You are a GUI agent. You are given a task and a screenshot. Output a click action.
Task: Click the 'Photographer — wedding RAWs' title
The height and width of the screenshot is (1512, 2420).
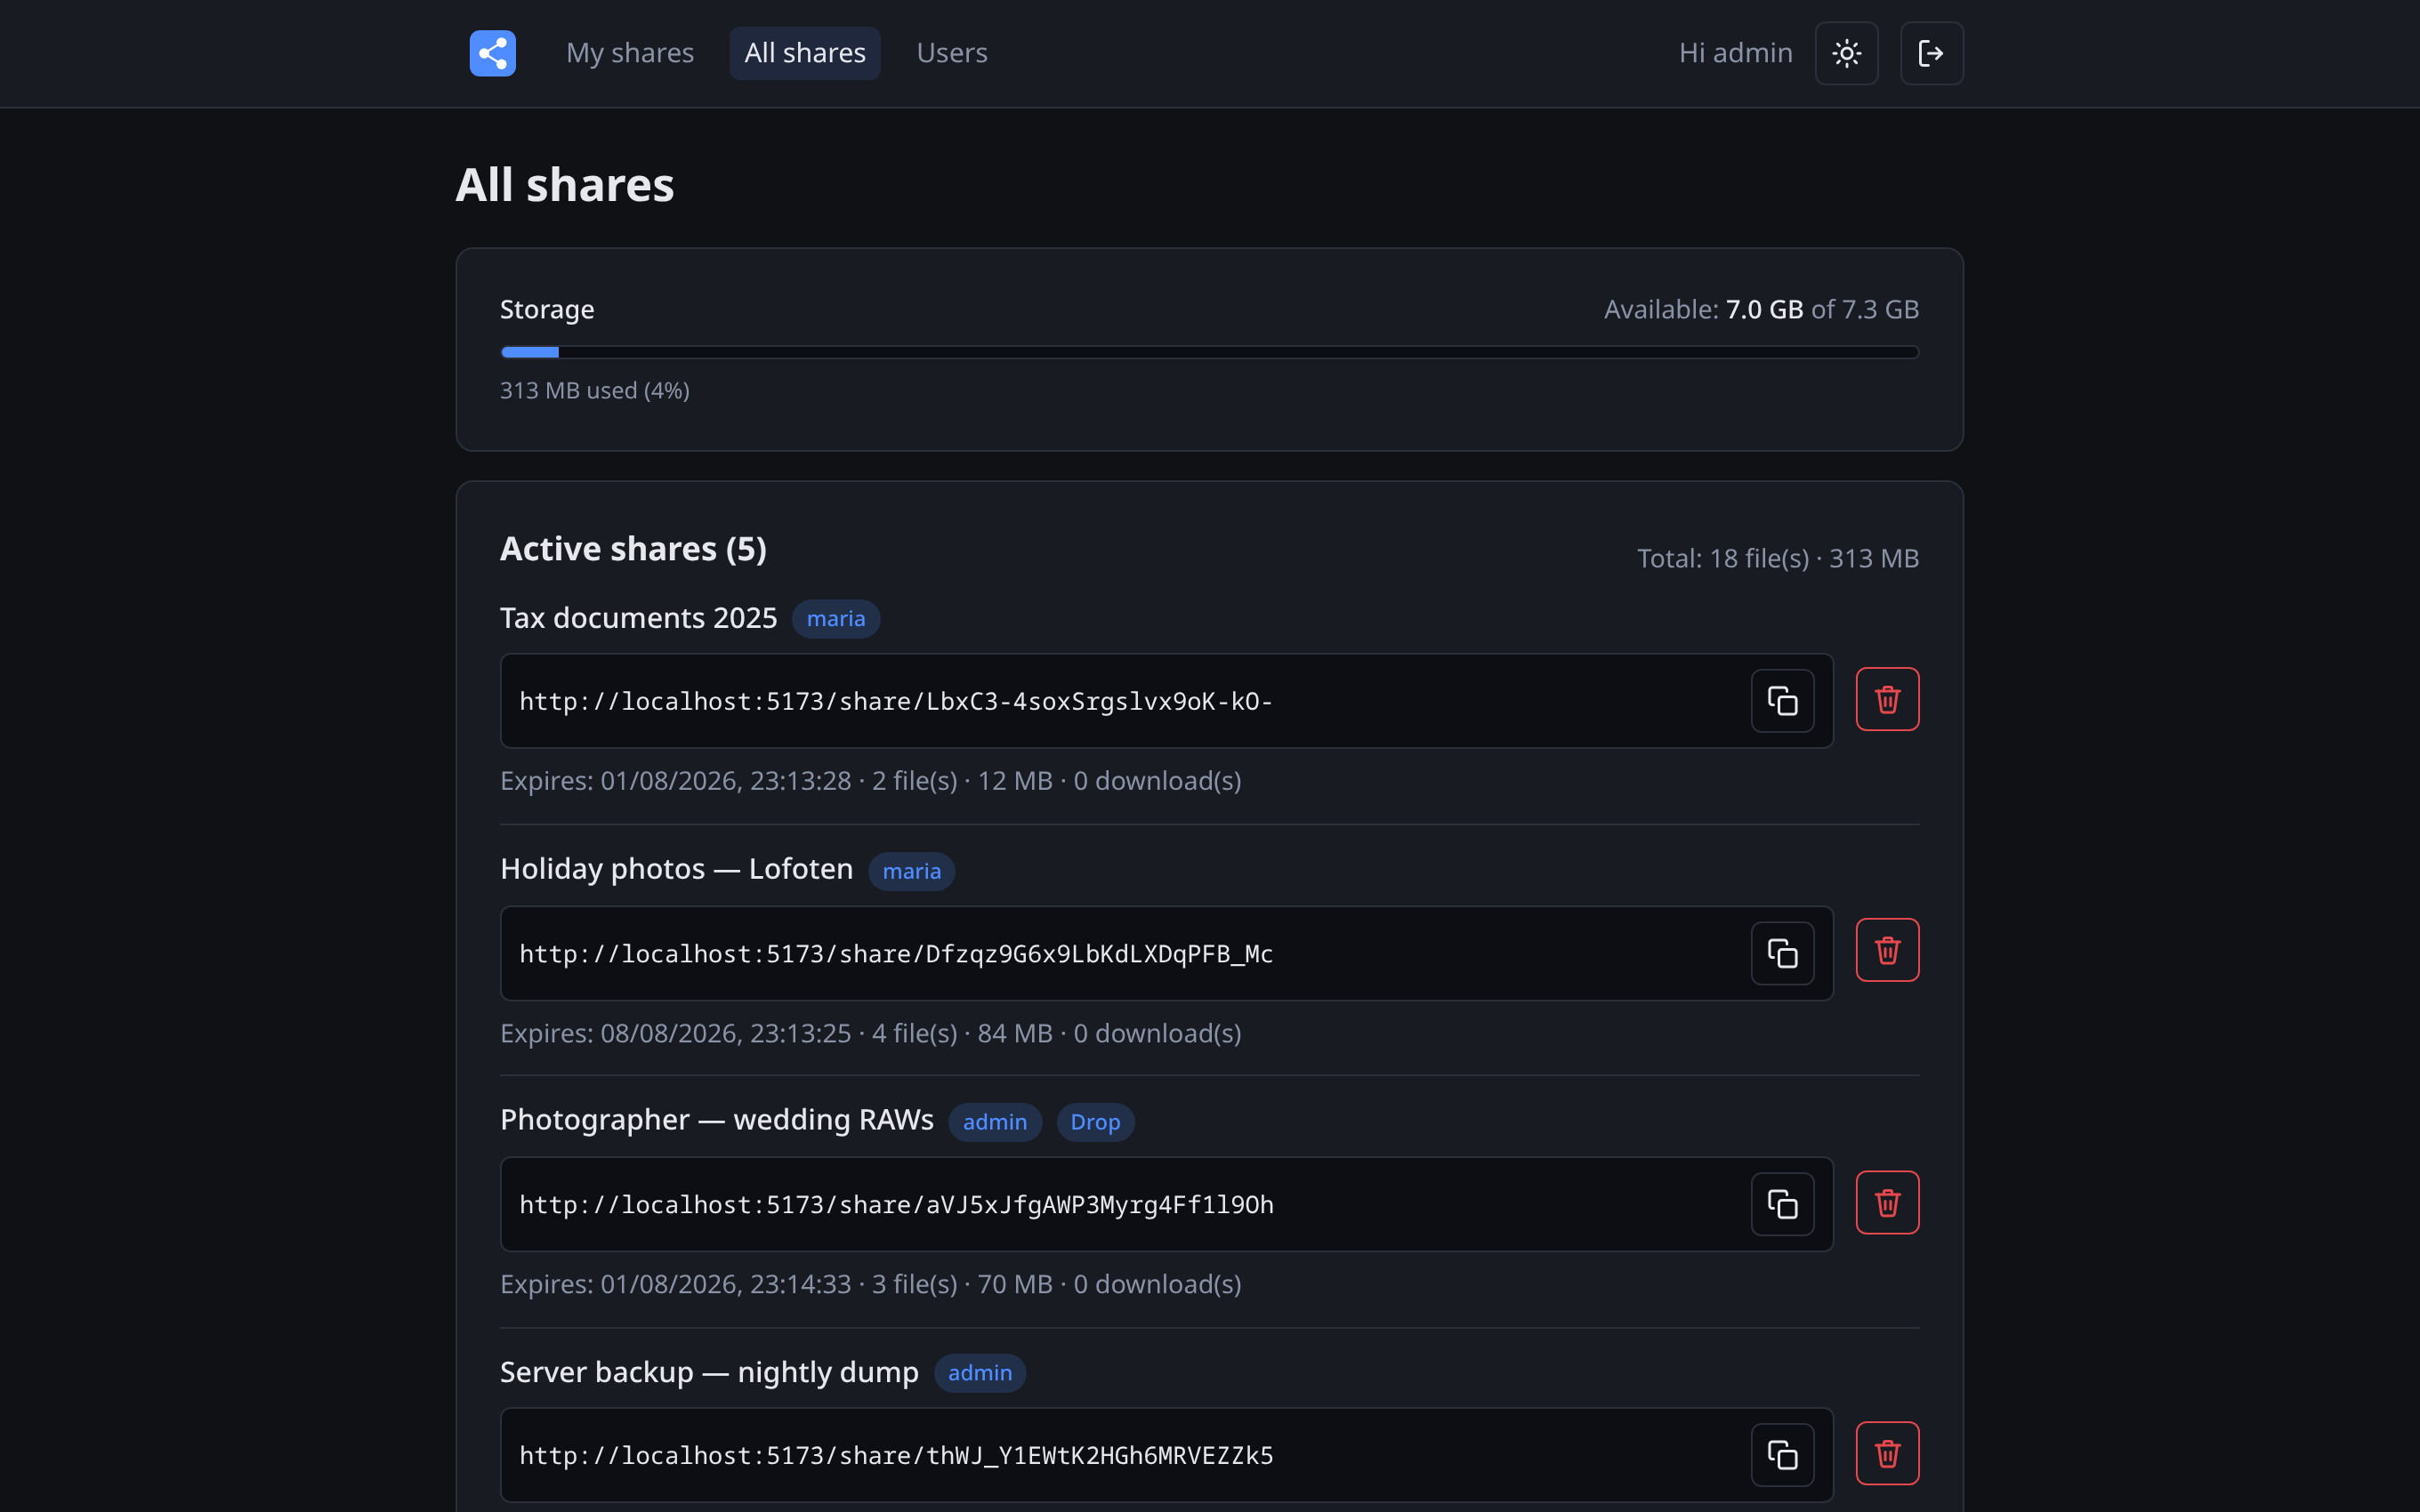point(716,1120)
